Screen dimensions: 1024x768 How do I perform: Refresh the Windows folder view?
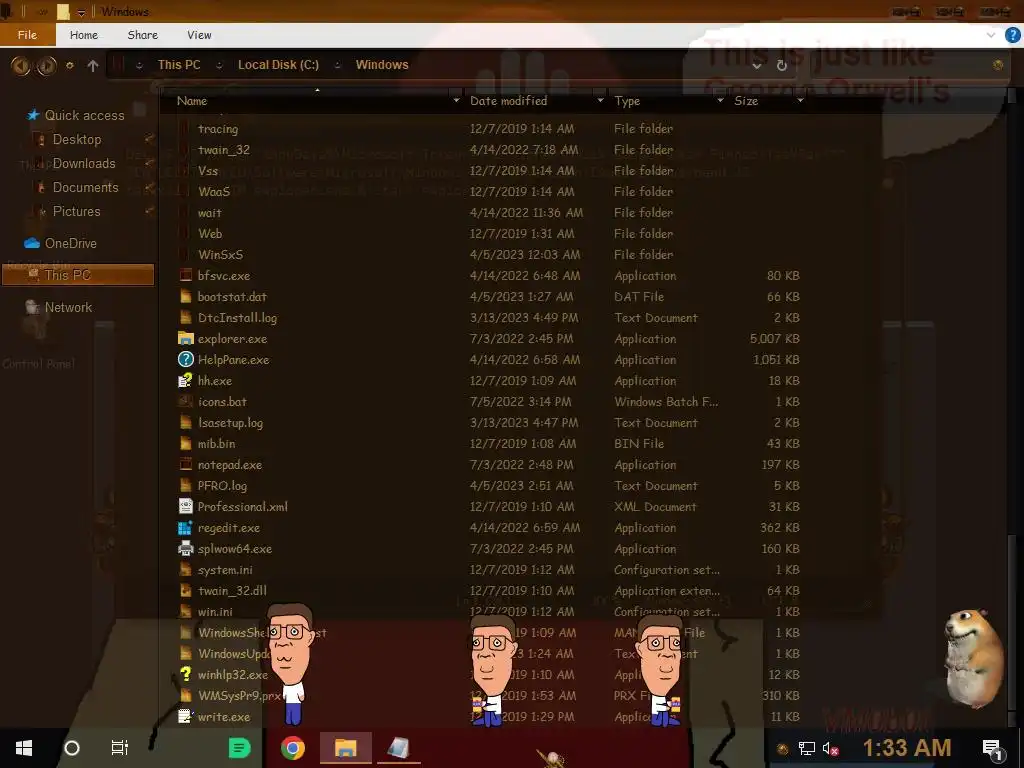tap(782, 65)
